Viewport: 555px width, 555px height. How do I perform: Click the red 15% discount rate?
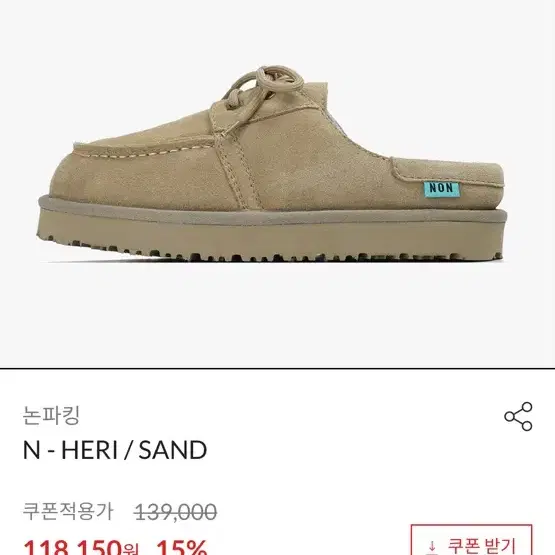[x=182, y=547]
